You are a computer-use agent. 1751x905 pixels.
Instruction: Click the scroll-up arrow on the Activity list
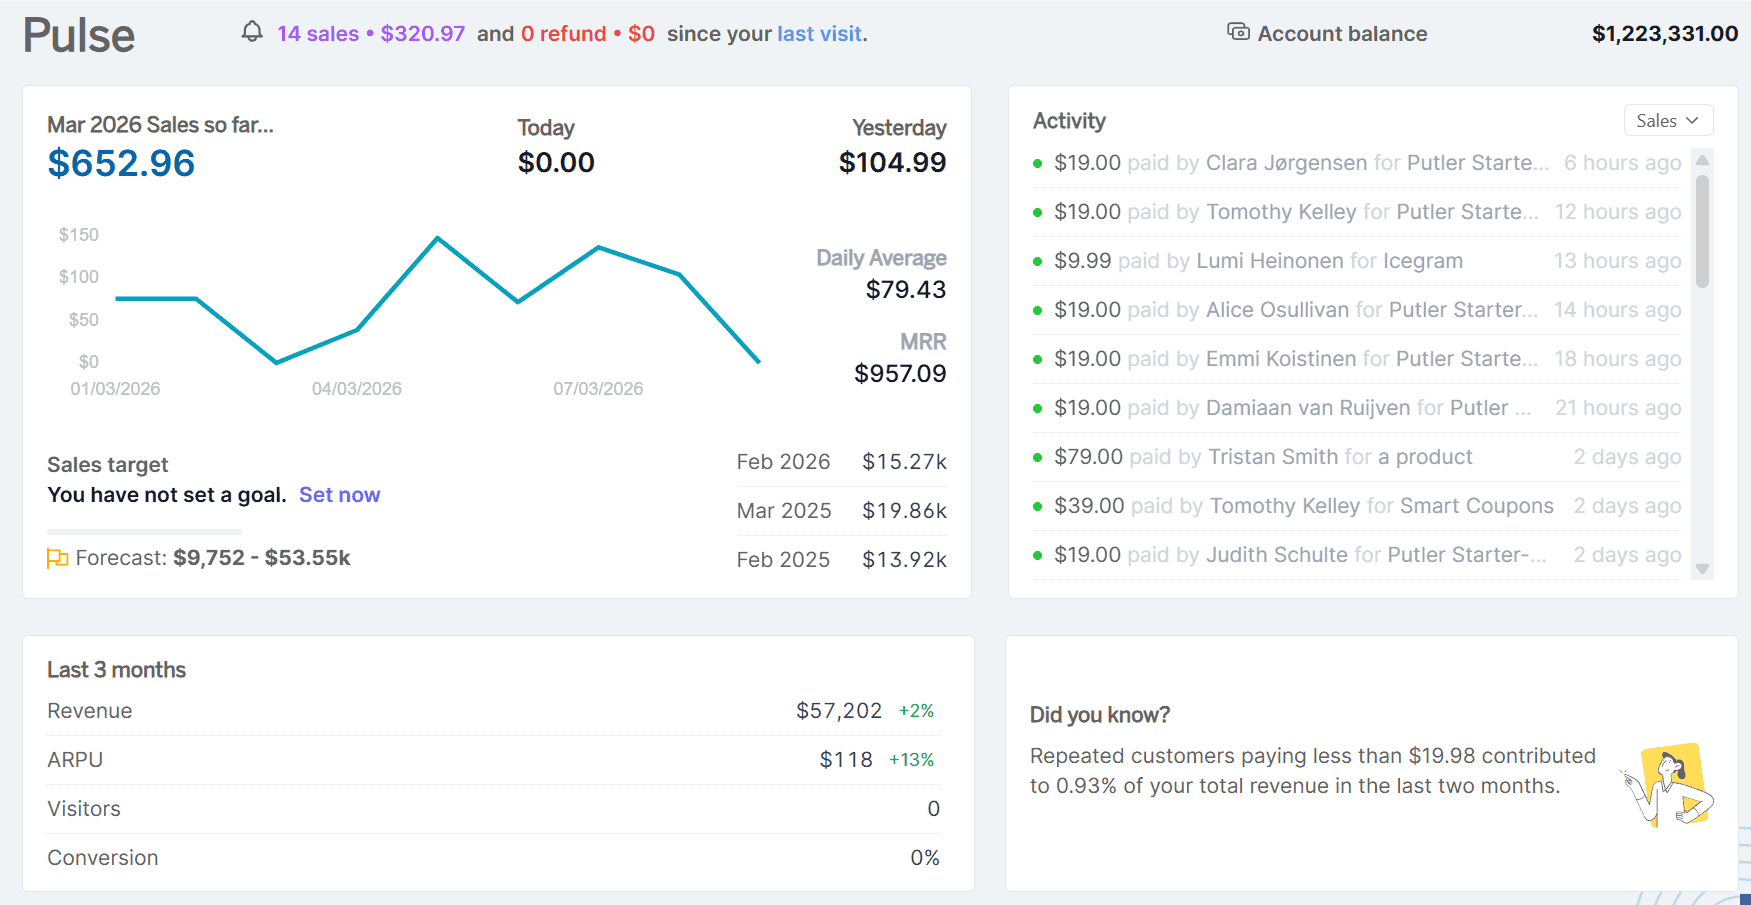(x=1703, y=159)
